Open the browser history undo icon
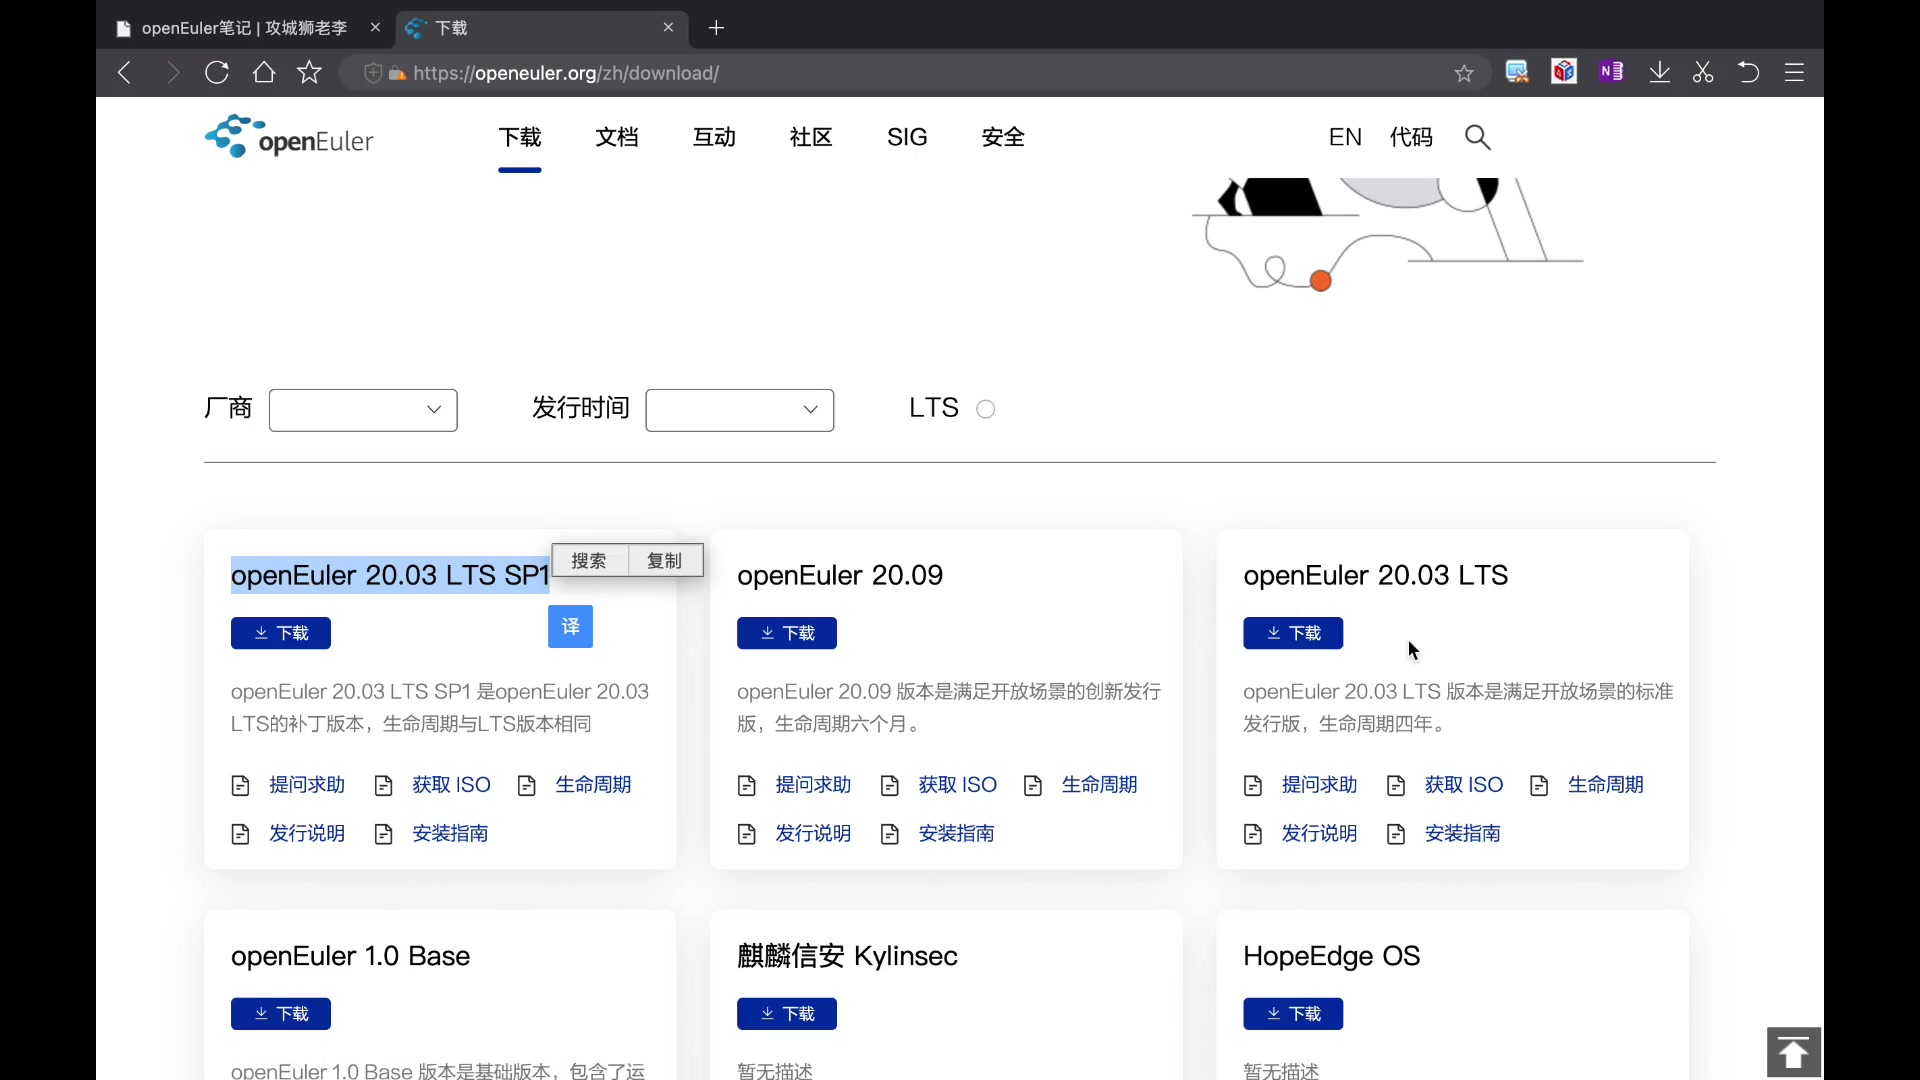The width and height of the screenshot is (1920, 1080). [1749, 72]
